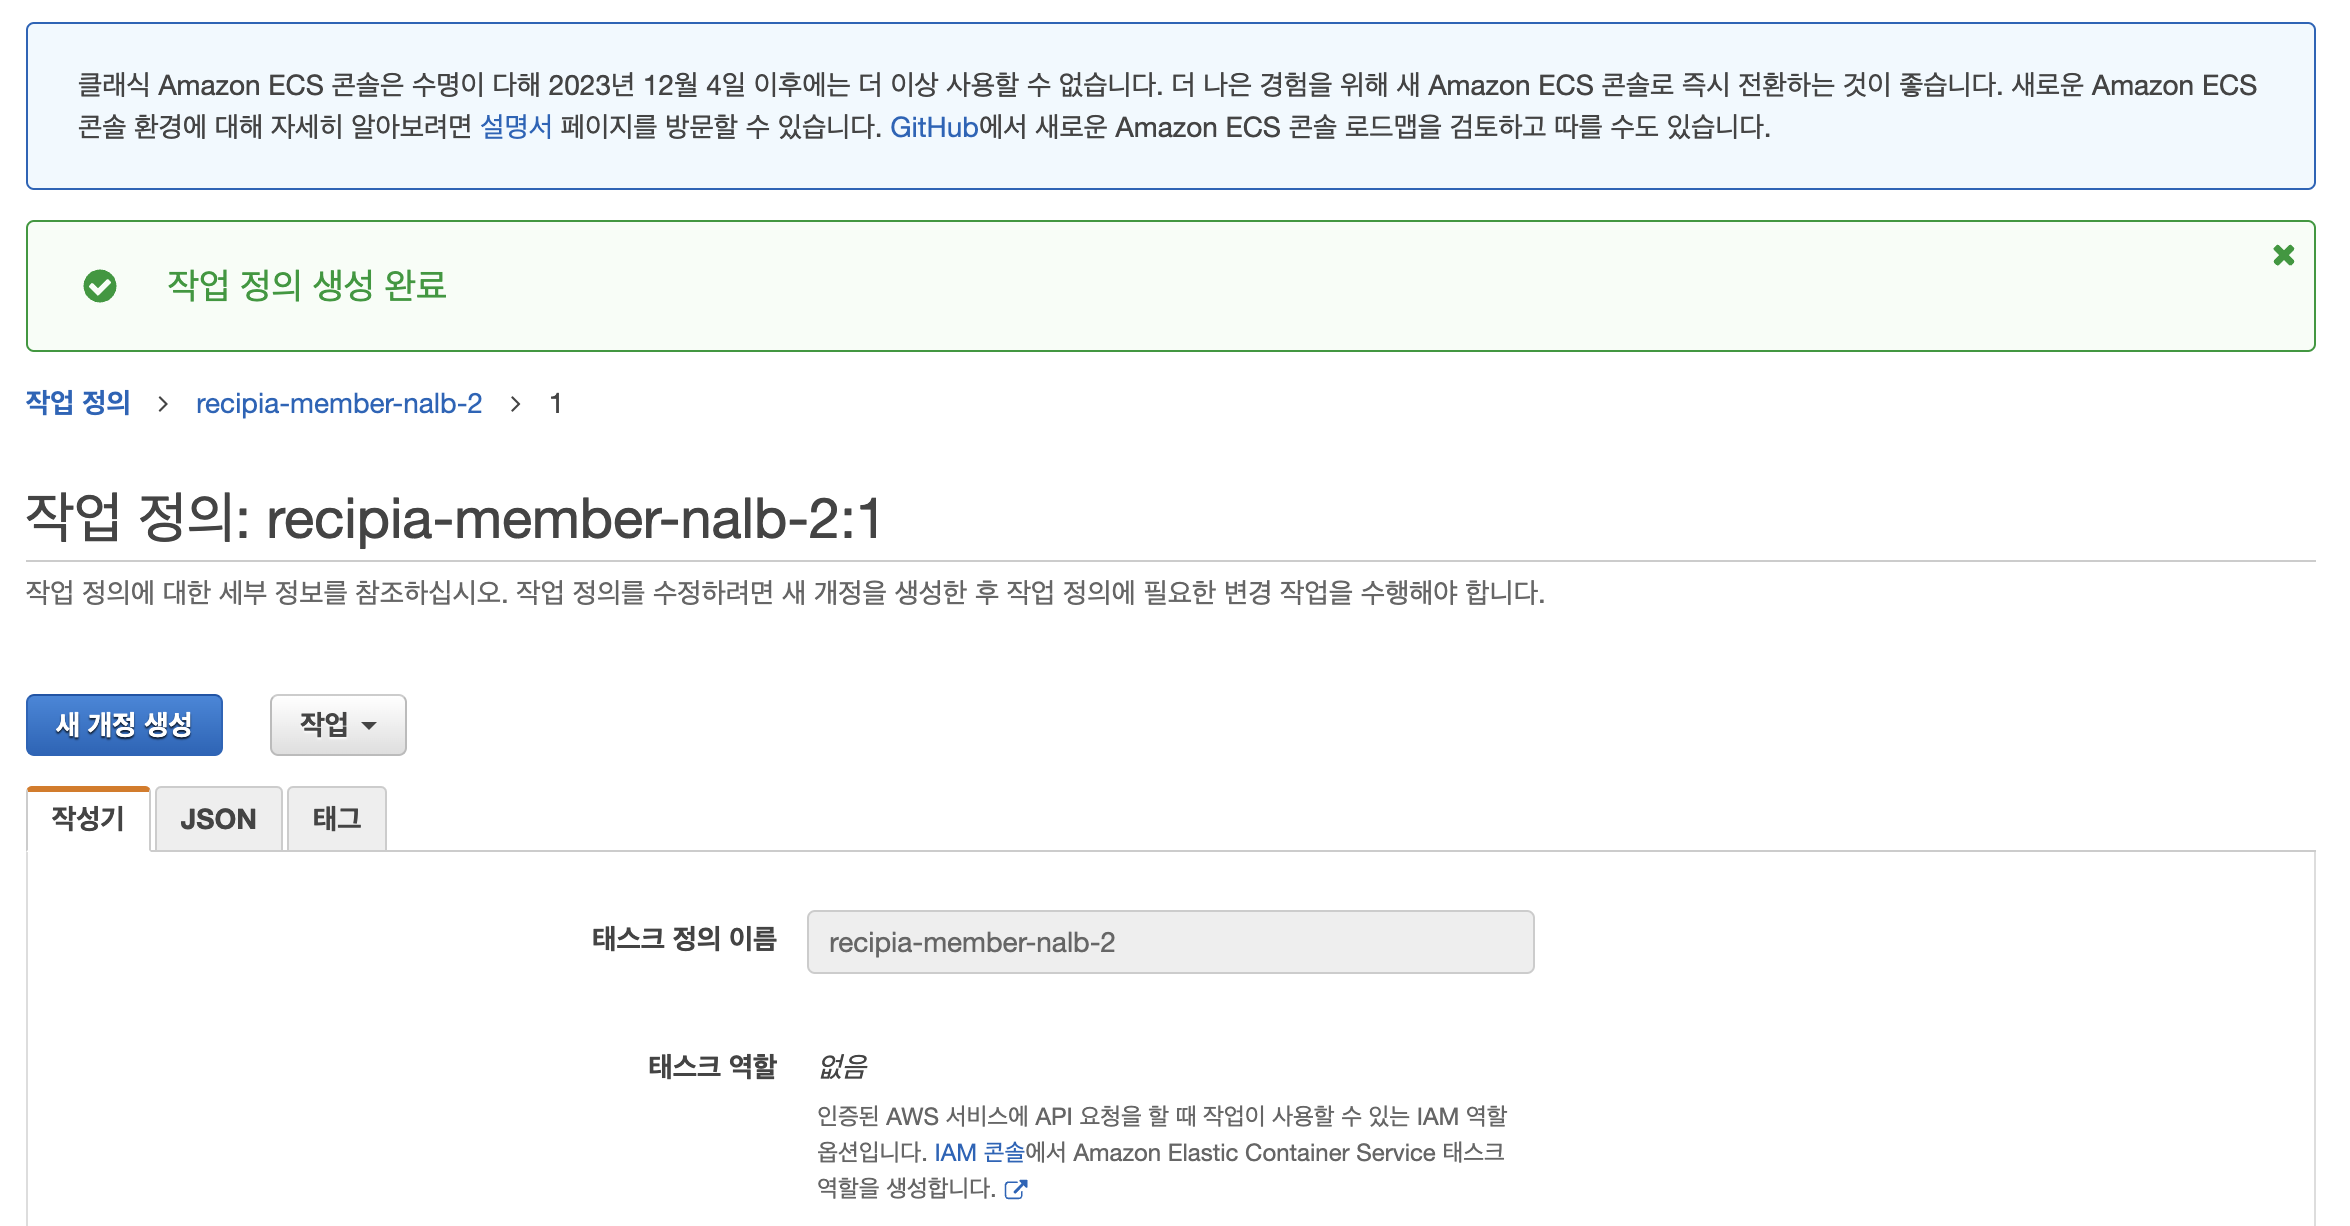Click the external-link icon beside IAM 콘솔 text

[1017, 1190]
